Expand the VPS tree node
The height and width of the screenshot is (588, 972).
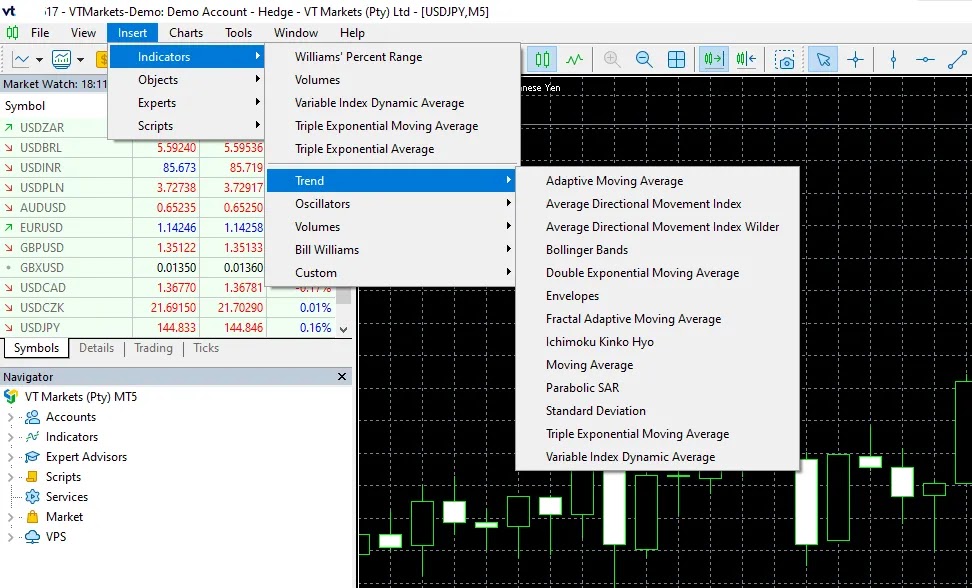coord(10,537)
